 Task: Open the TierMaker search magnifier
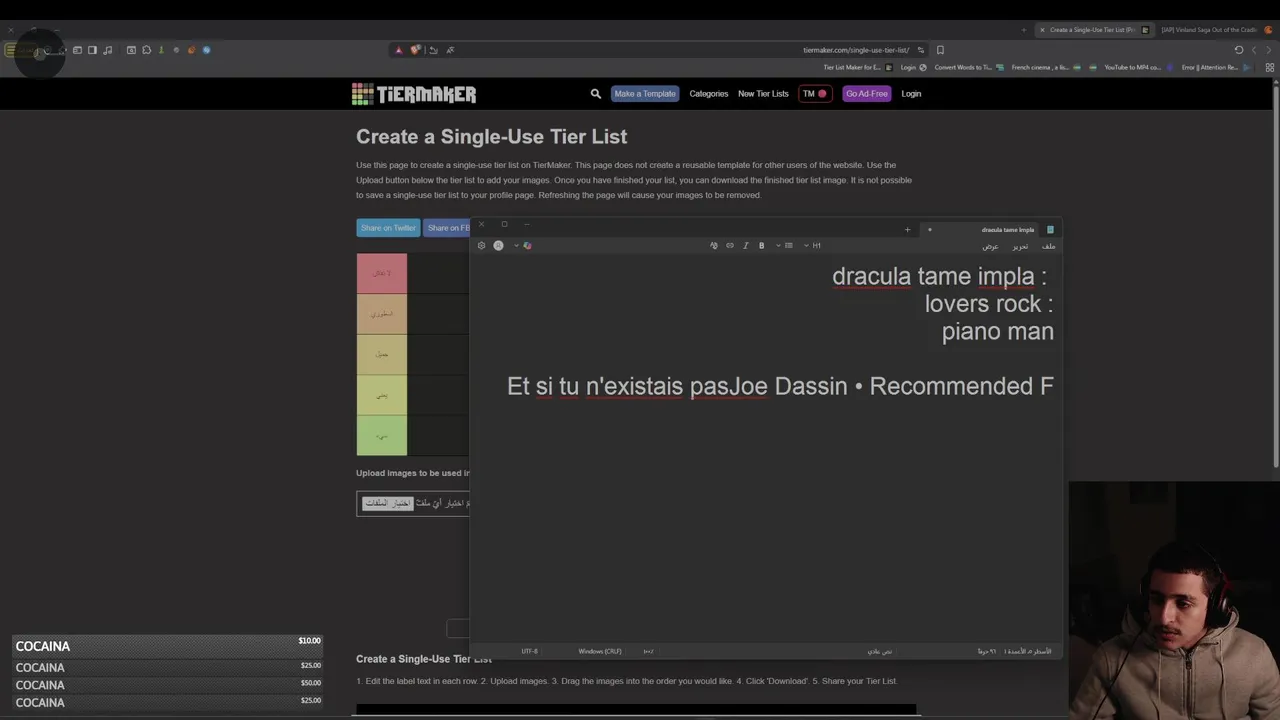[x=596, y=94]
